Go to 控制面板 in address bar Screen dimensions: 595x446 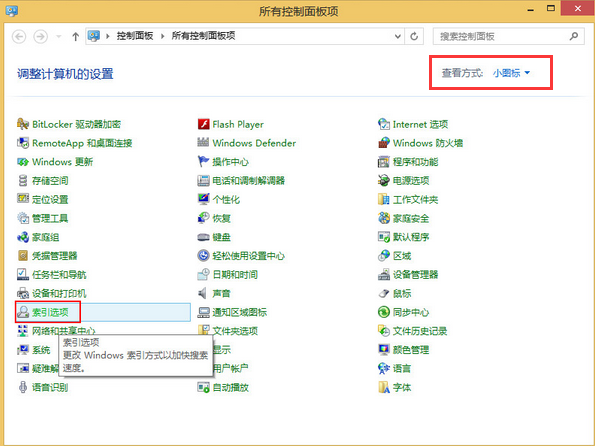pyautogui.click(x=135, y=36)
